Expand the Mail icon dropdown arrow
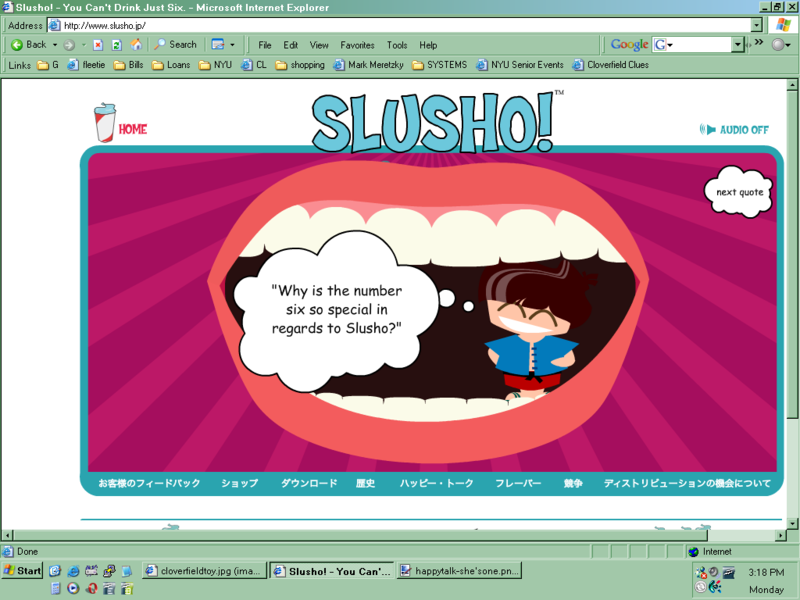 coord(232,45)
